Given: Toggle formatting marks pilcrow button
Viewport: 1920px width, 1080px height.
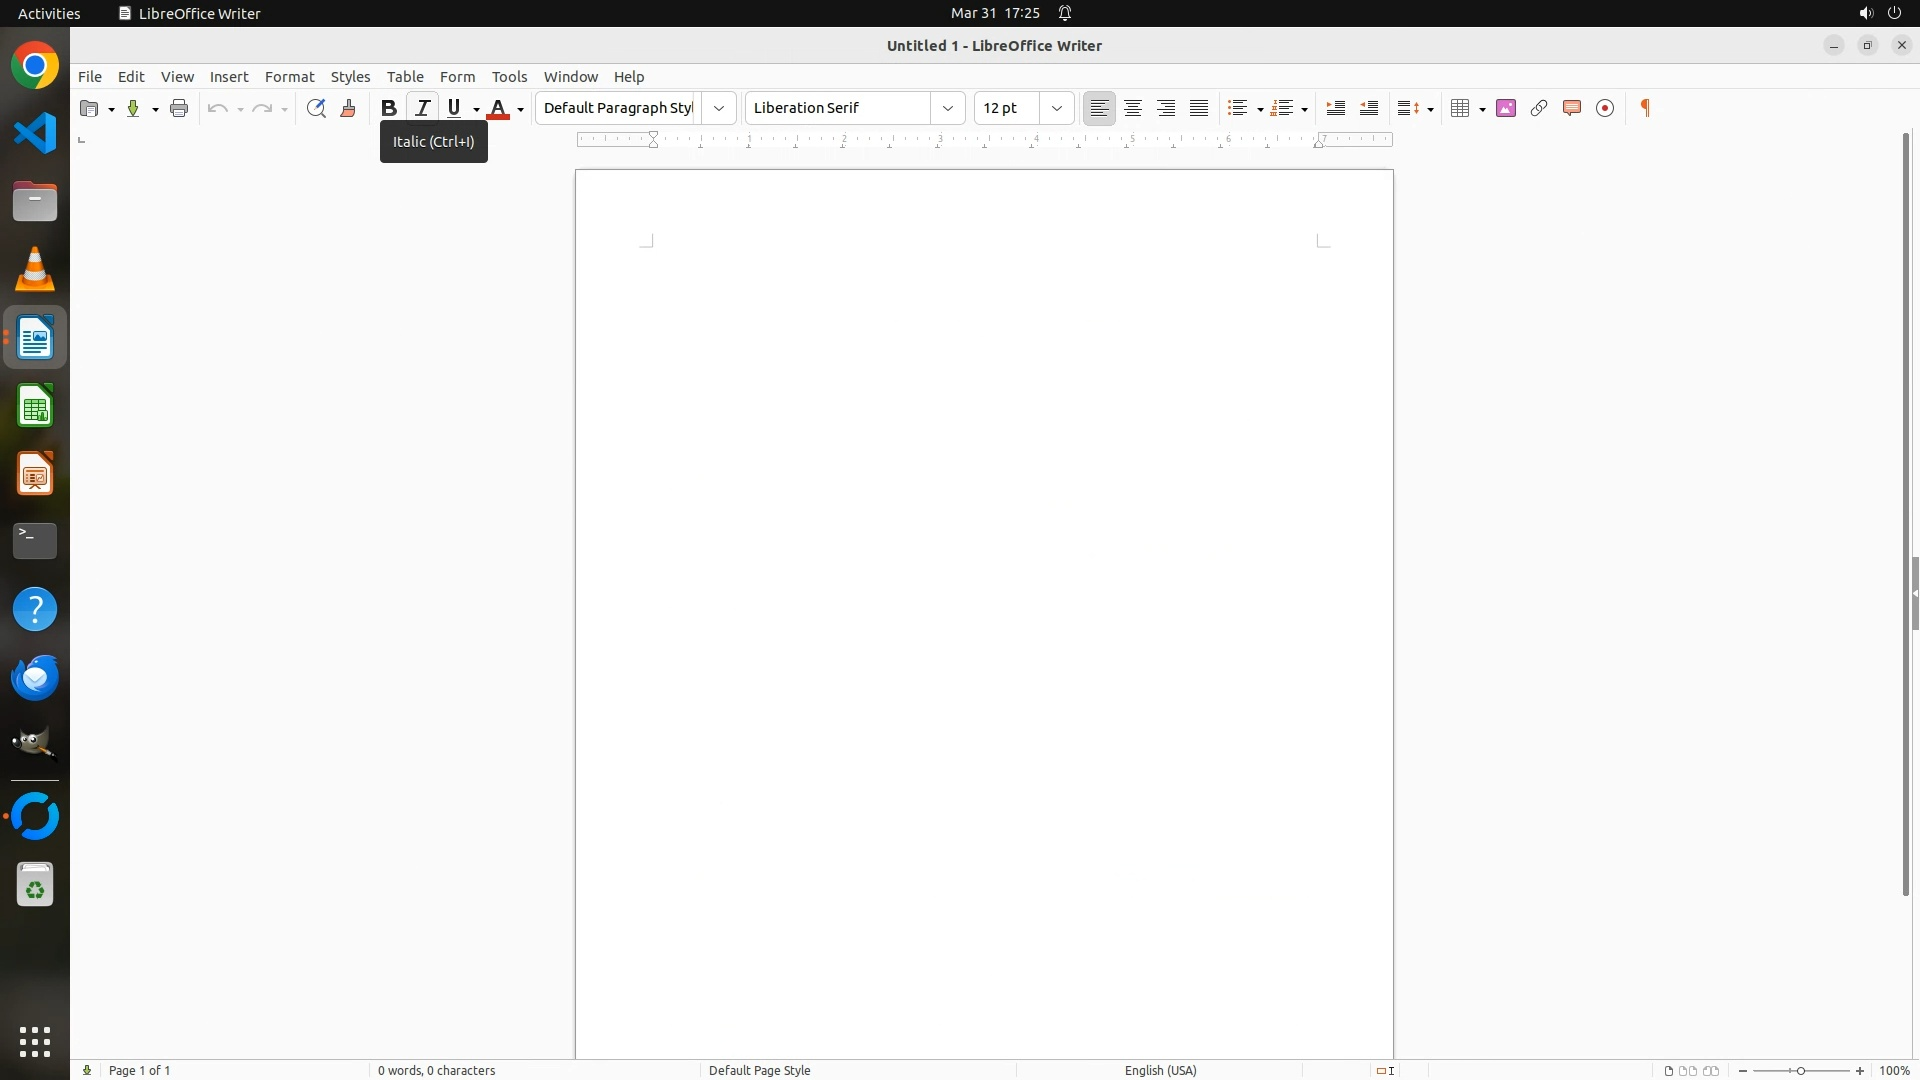Looking at the screenshot, I should click(1645, 108).
